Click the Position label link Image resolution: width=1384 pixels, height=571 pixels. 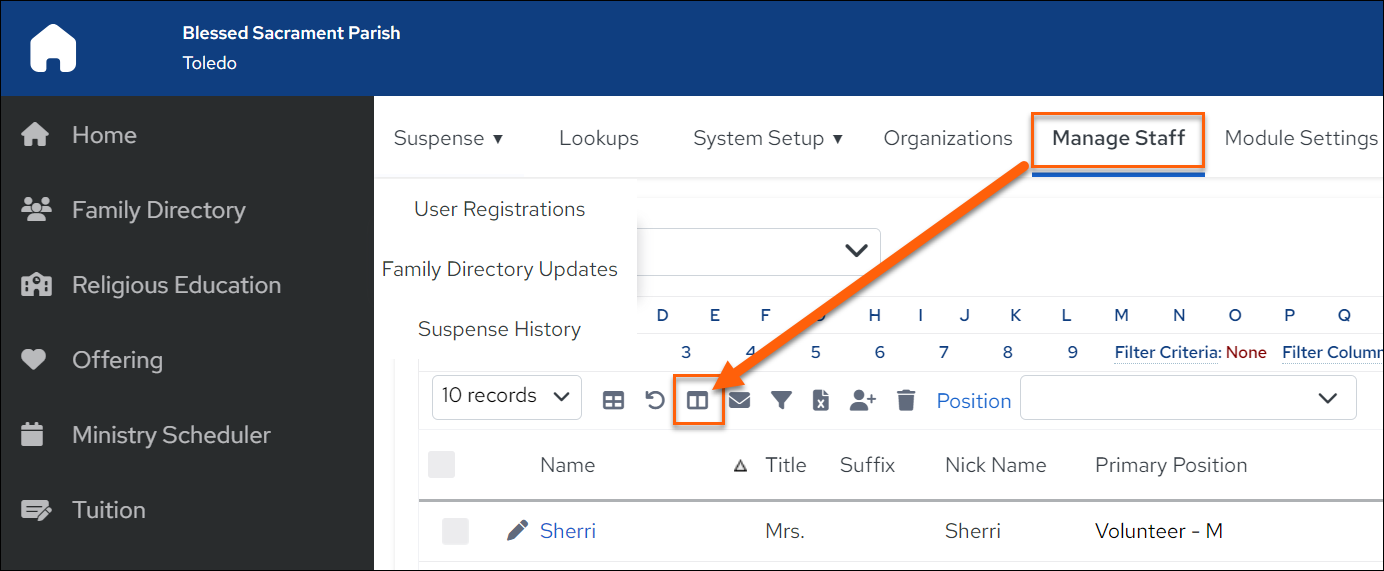tap(974, 401)
